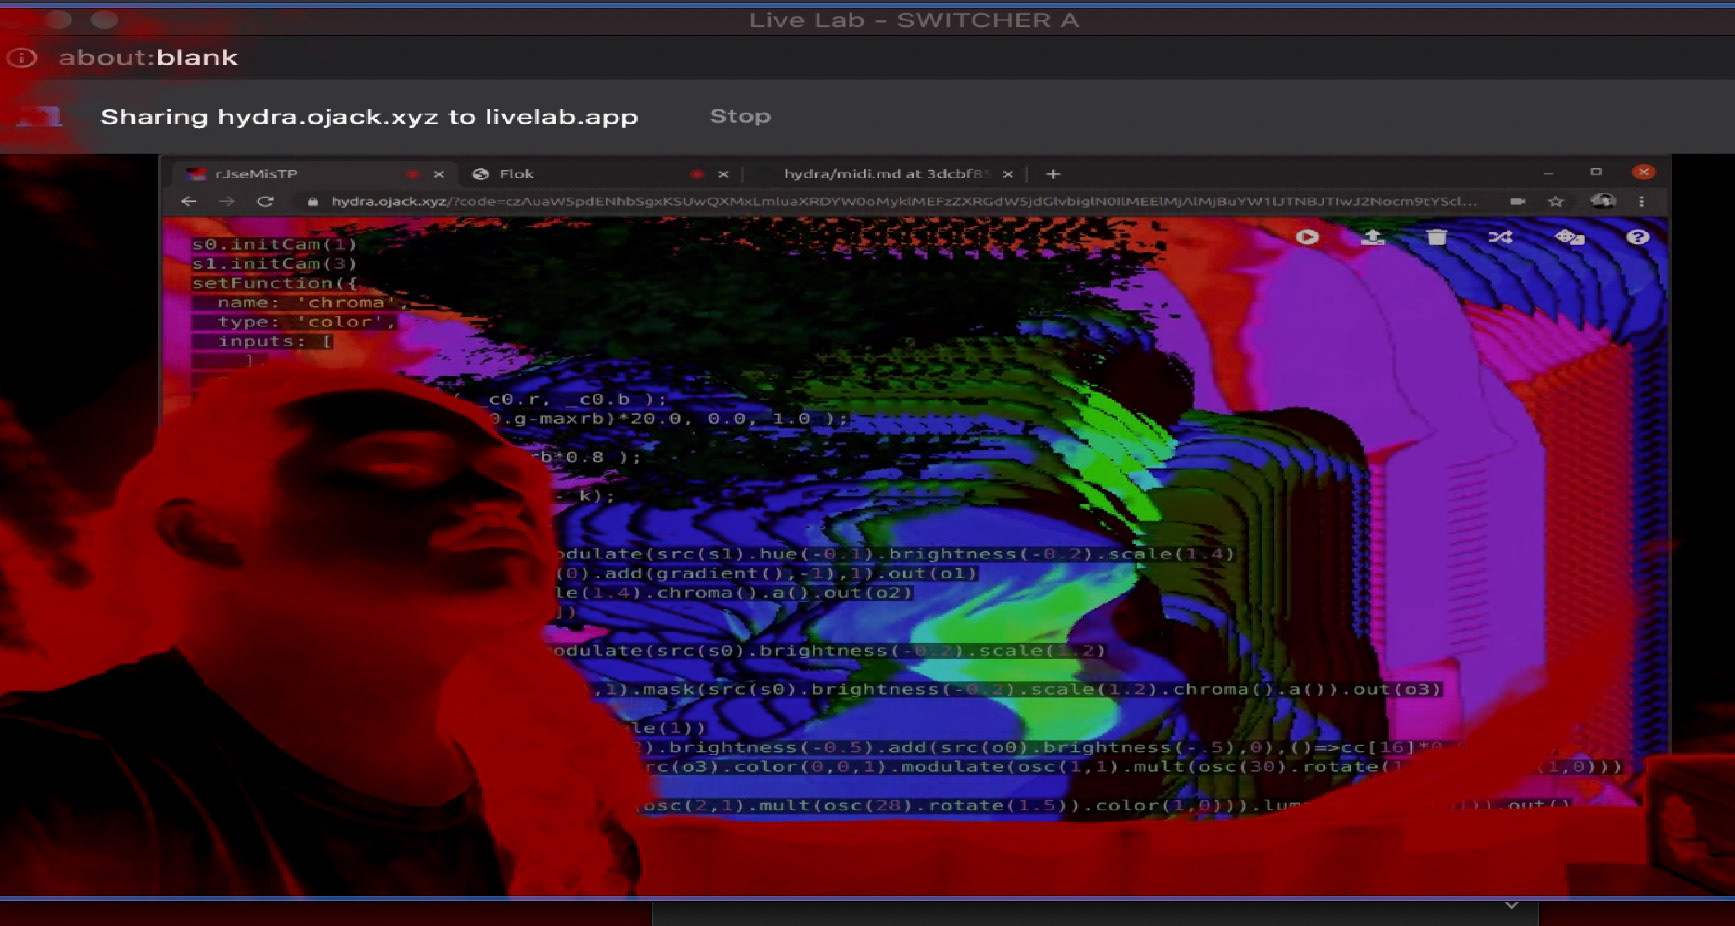The height and width of the screenshot is (926, 1735).
Task: Run all Hydra code with play icon
Action: 1307,237
